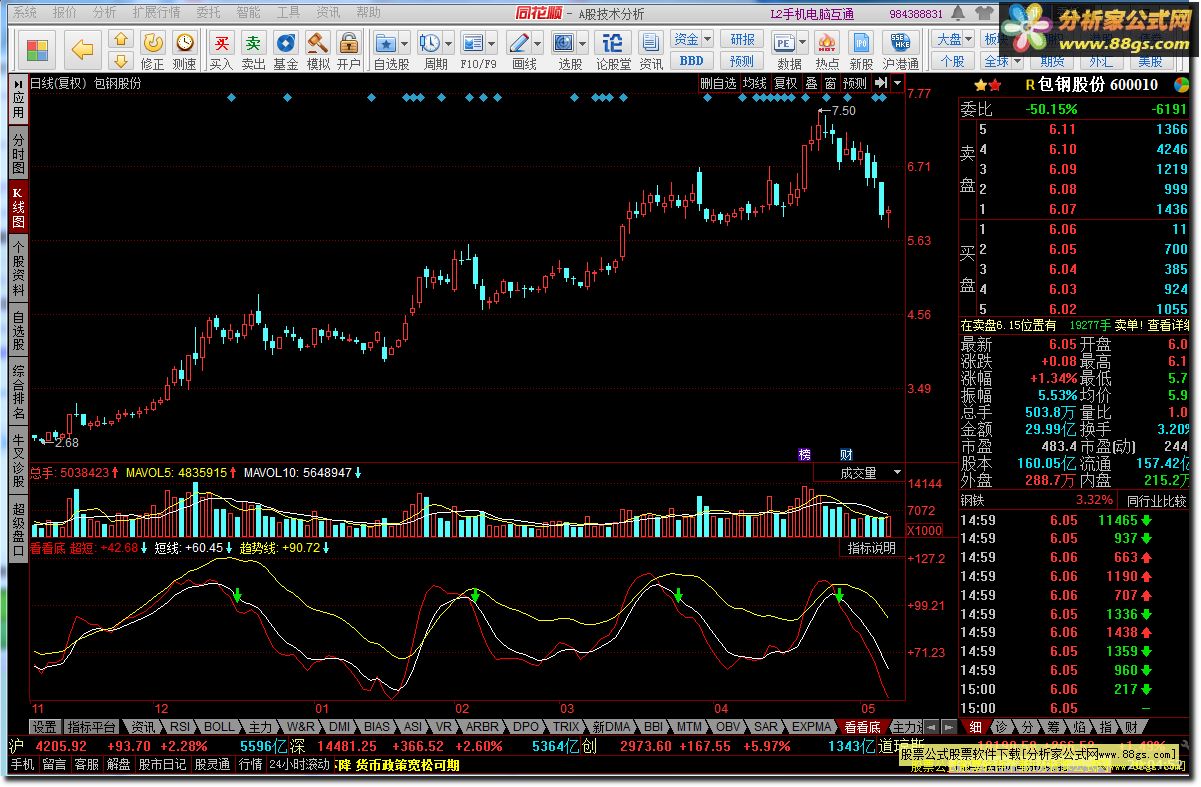Open 分时图 in the left sidebar
Screen dimensions: 1201x787
18,154
